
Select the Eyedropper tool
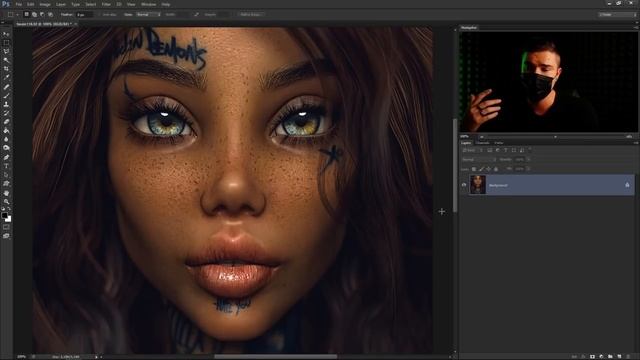6,77
